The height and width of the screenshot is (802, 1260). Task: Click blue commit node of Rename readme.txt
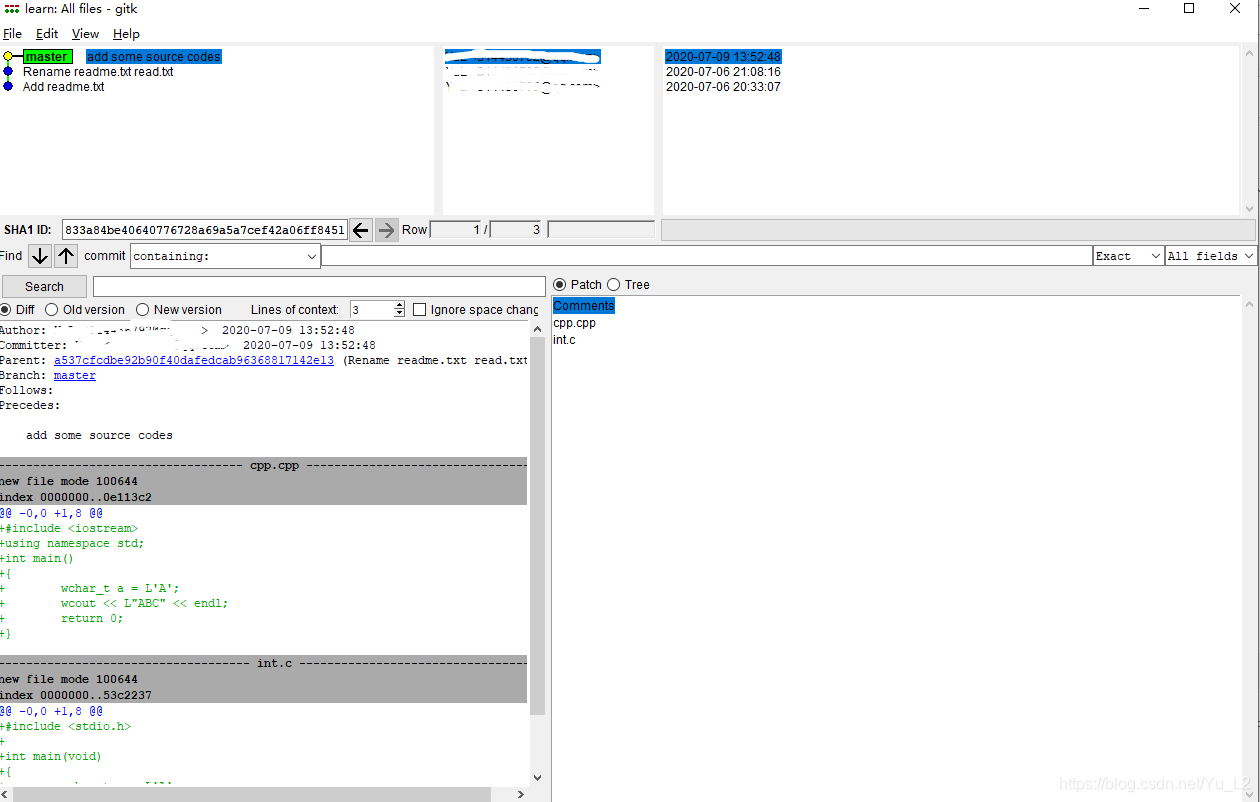click(x=8, y=72)
